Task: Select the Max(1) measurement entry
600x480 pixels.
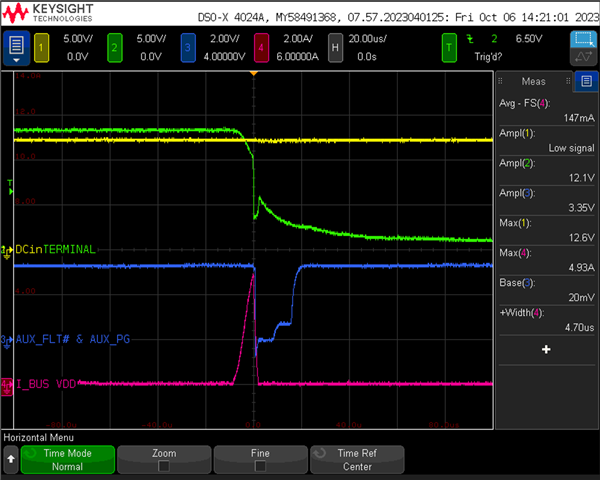Action: [x=546, y=230]
